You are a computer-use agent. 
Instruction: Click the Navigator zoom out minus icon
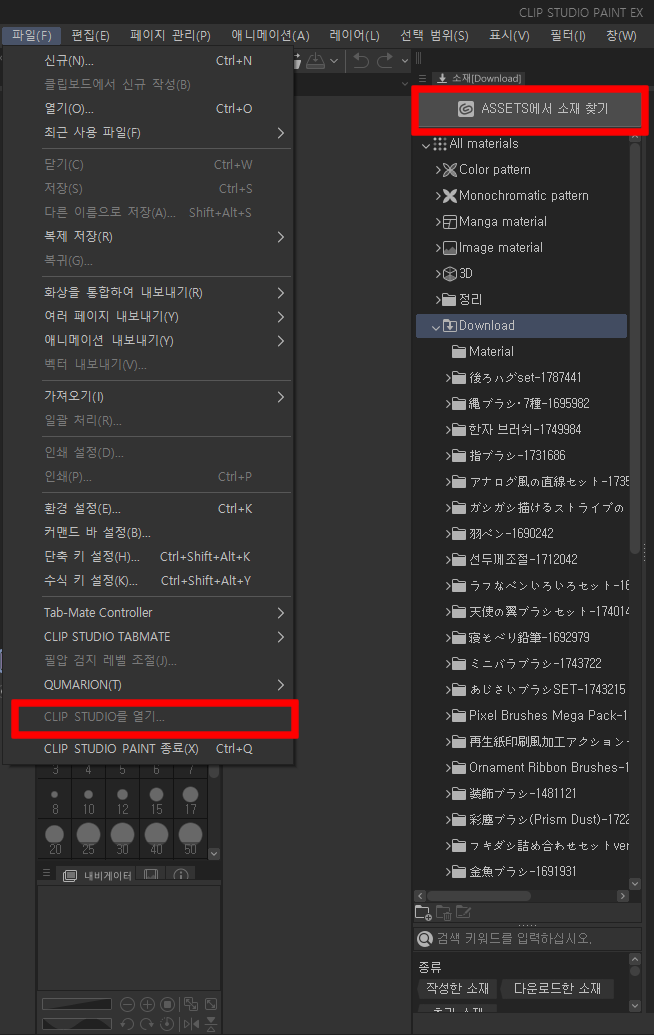pos(127,1005)
